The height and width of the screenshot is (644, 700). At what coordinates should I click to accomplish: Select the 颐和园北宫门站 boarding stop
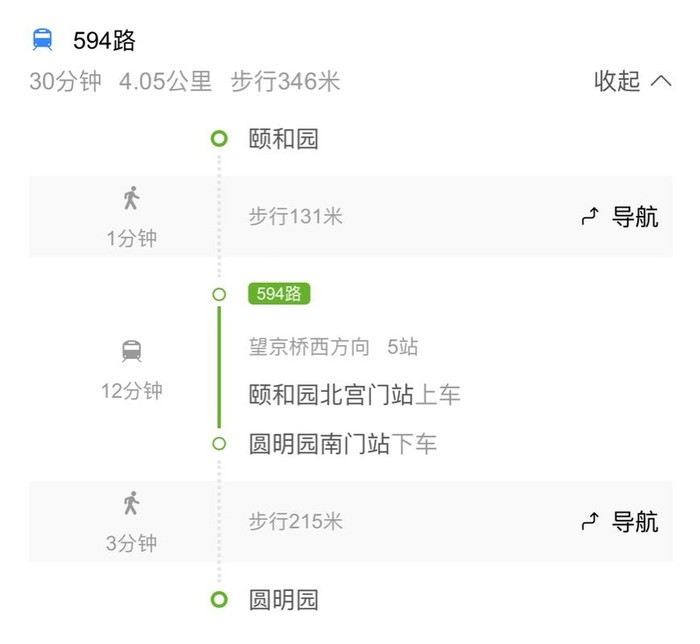[x=331, y=396]
